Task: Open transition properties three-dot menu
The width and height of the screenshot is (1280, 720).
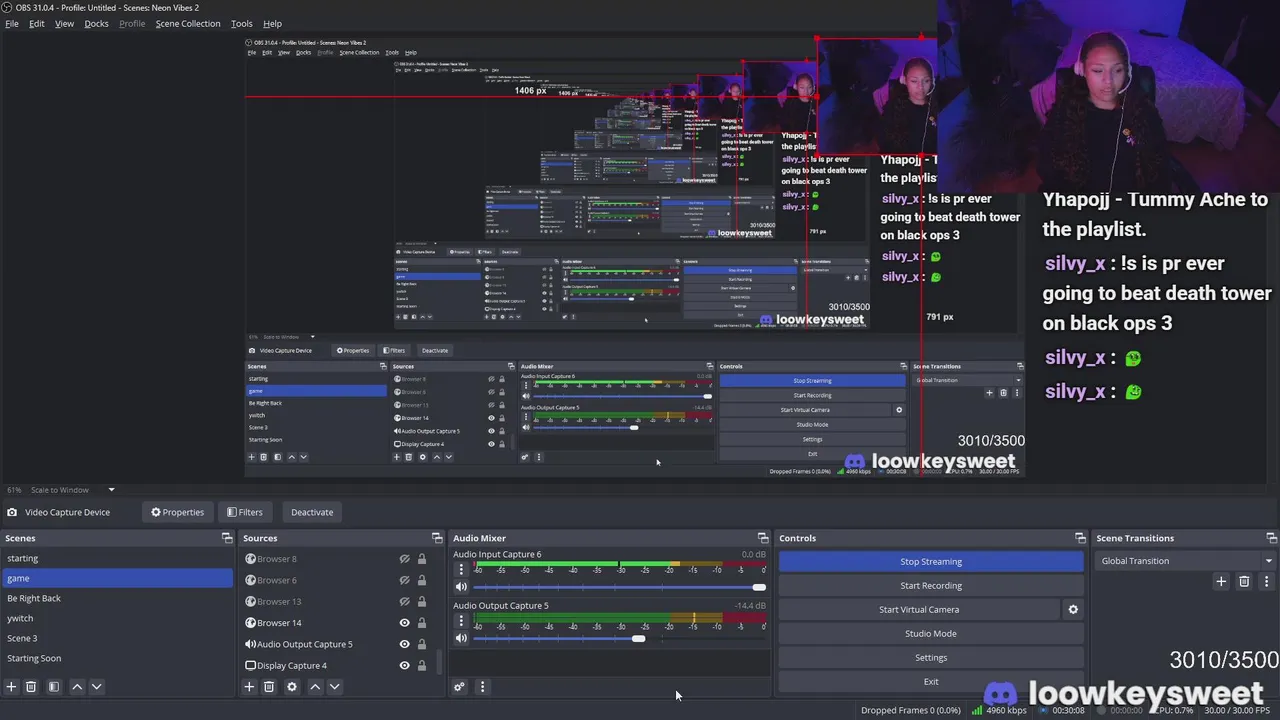Action: point(1266,581)
